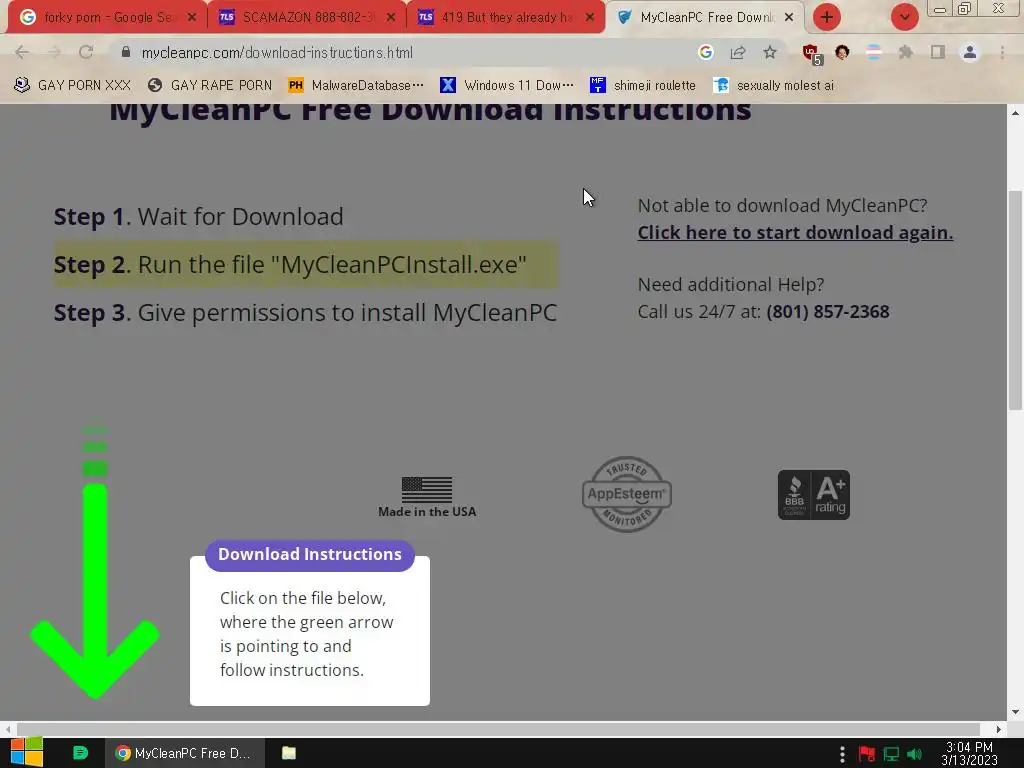Show hidden tray icons via three dots
This screenshot has height=768, width=1024.
[x=842, y=754]
